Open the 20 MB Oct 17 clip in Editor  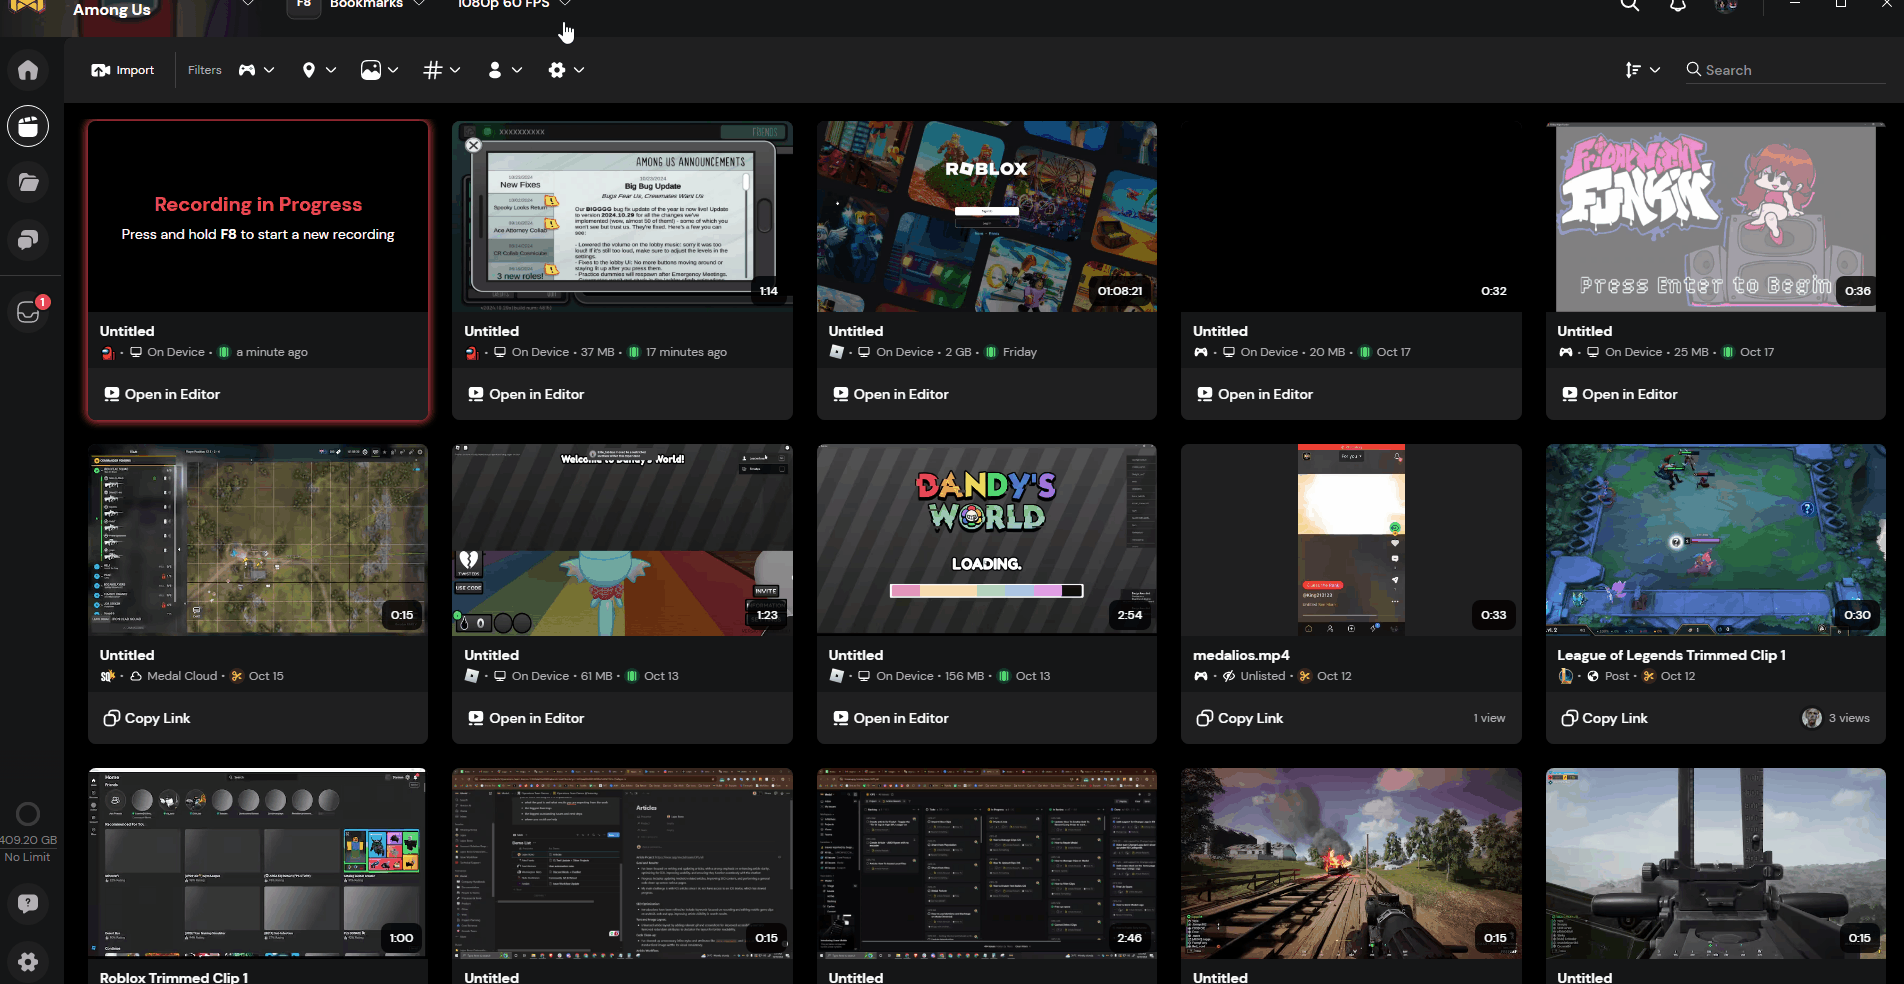1255,394
